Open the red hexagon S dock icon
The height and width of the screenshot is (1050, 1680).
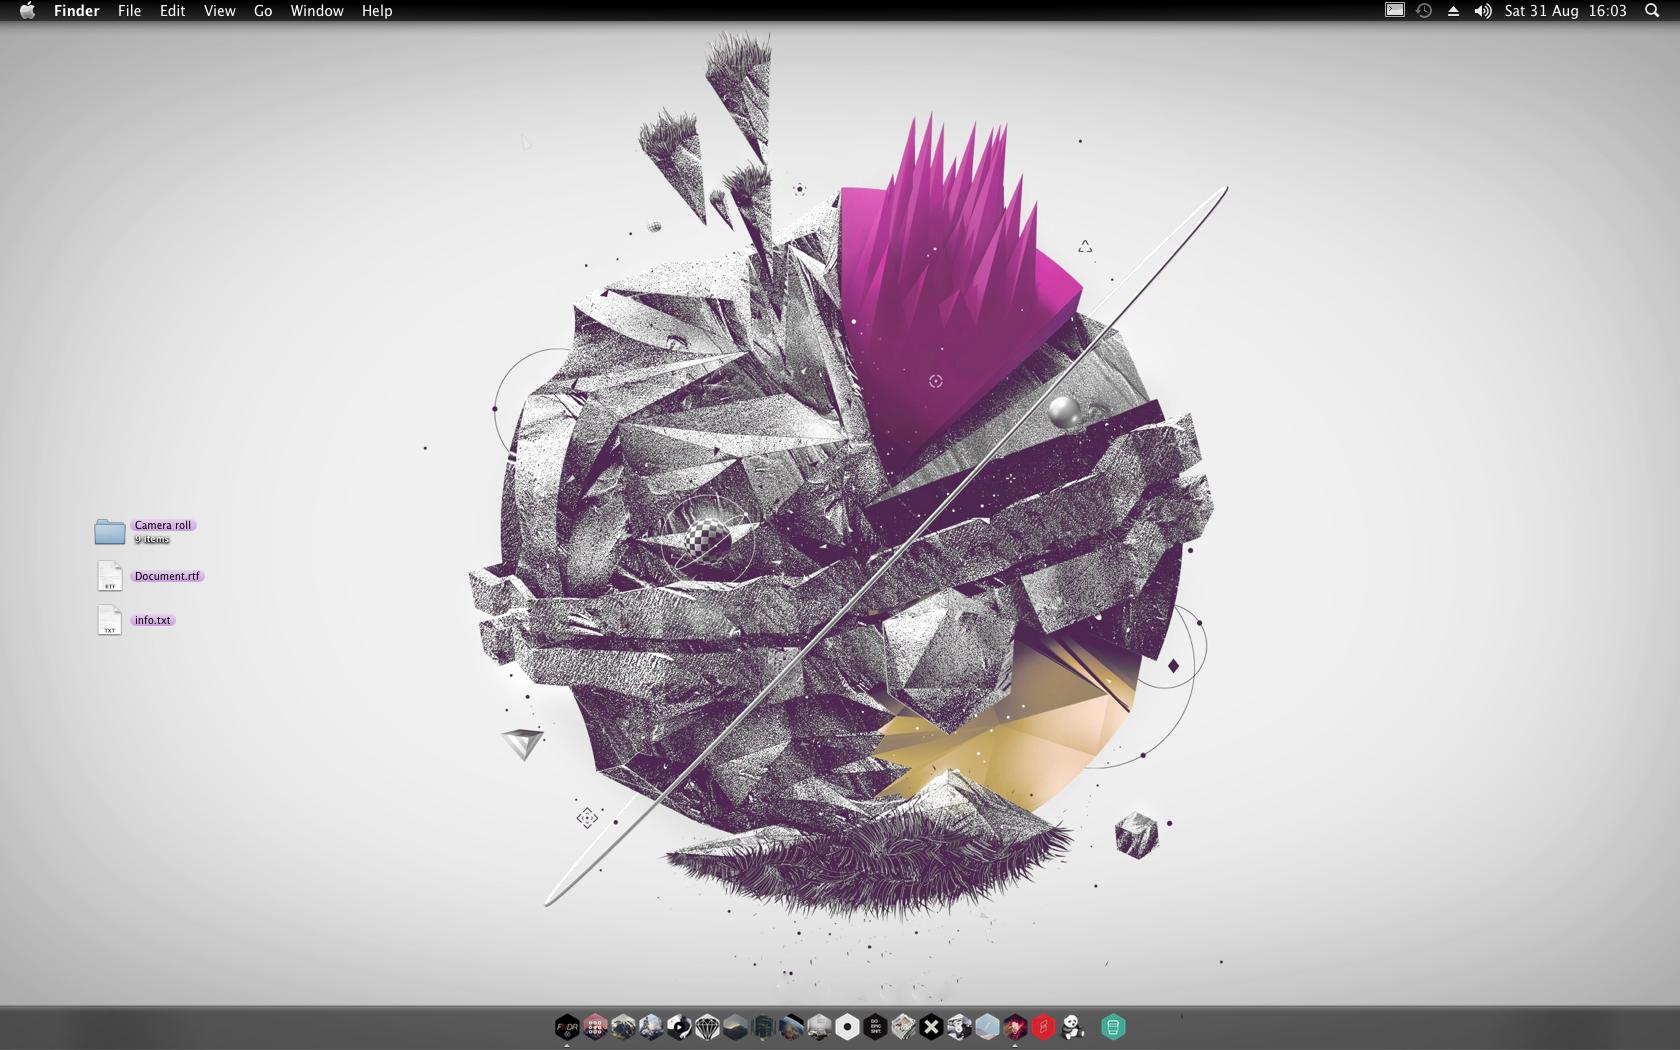point(1043,1027)
